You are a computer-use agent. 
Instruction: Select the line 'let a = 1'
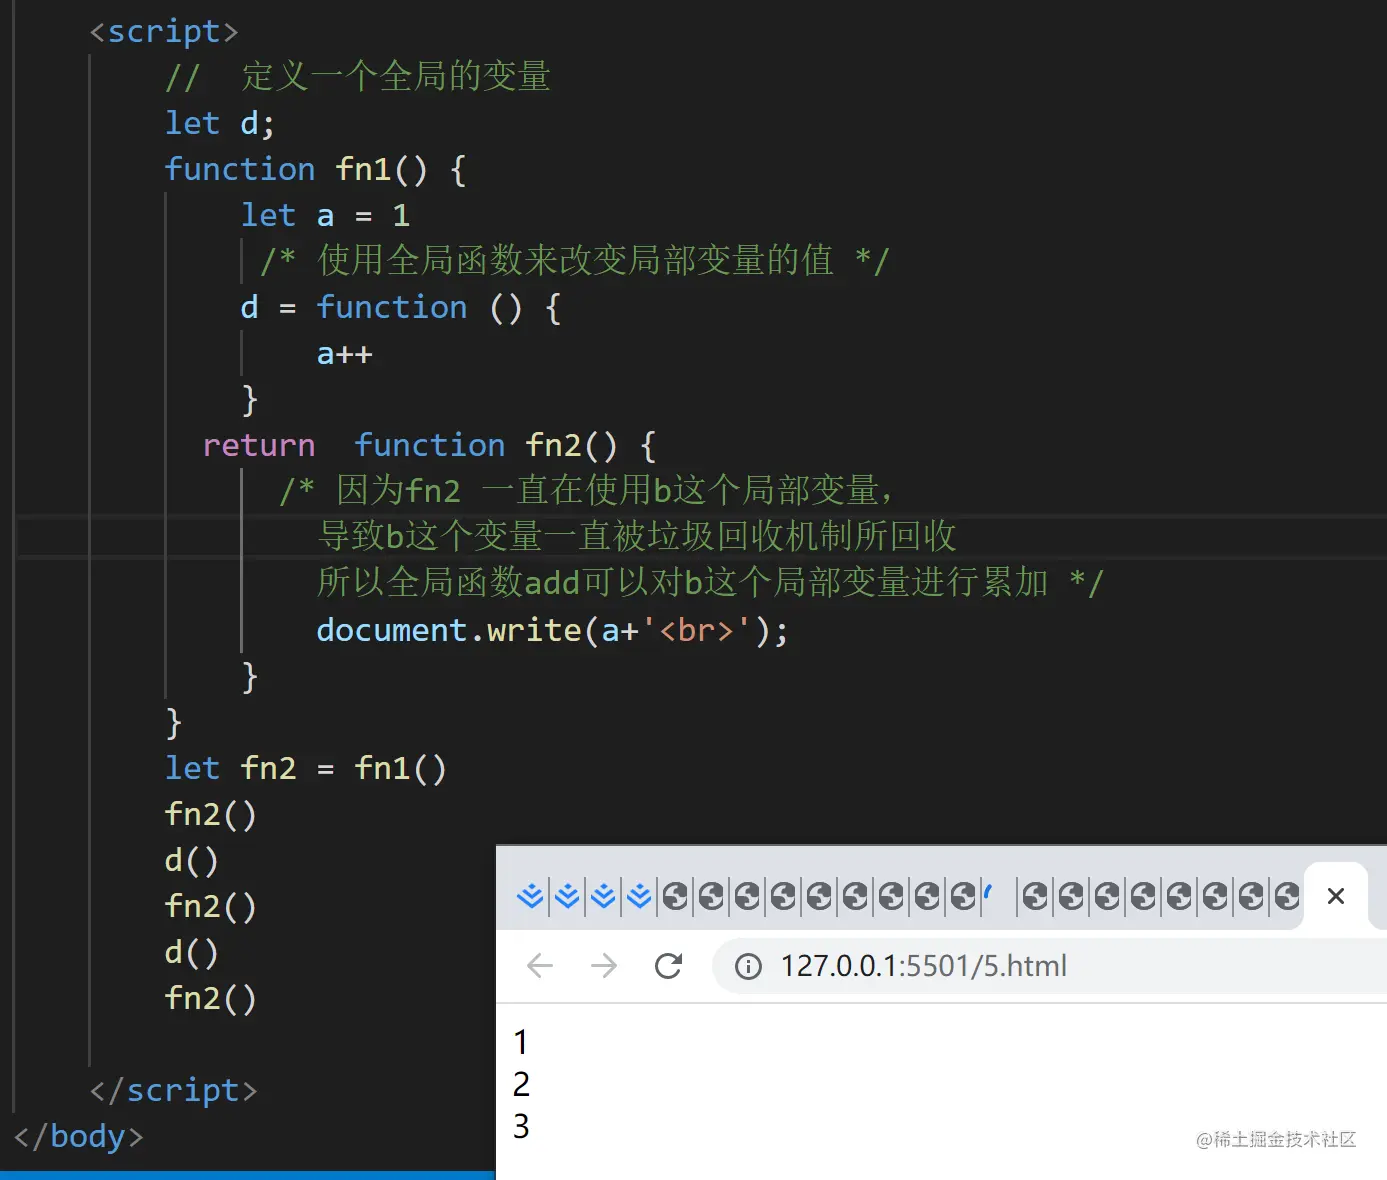325,215
